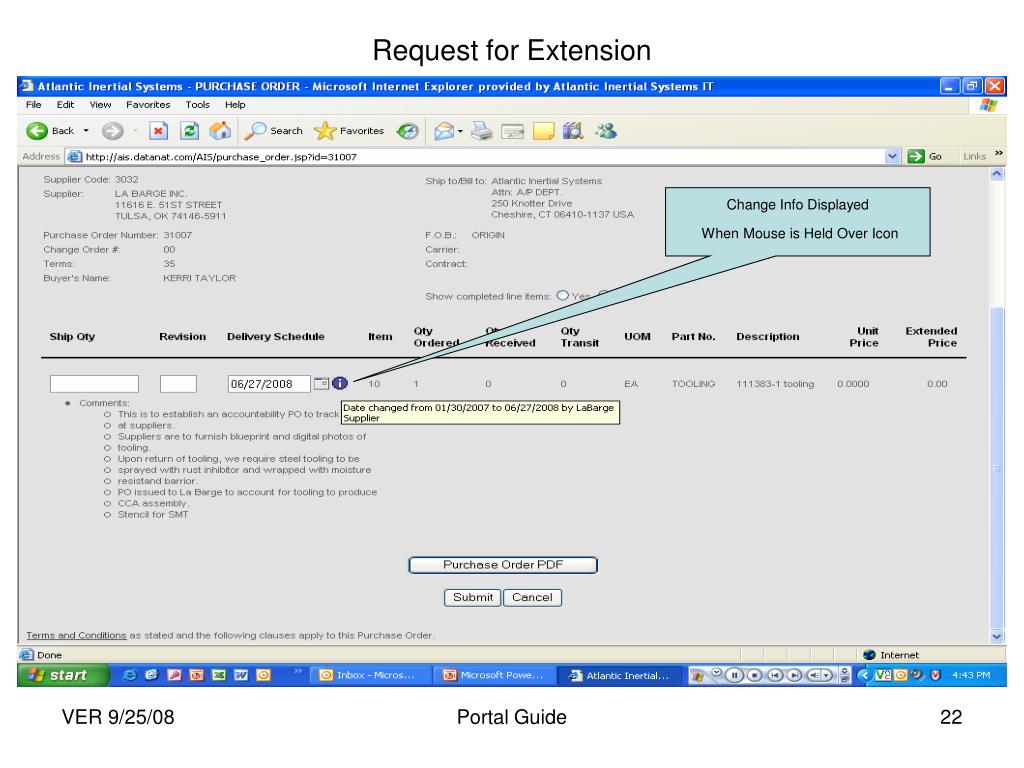Open the Tools menu
This screenshot has width=1024, height=768.
197,104
